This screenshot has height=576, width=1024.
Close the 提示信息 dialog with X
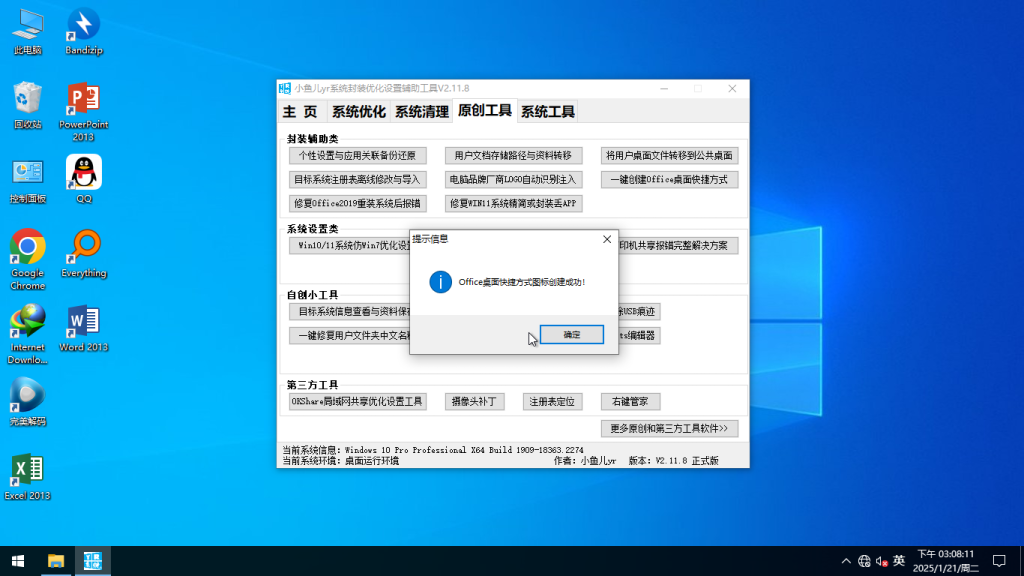click(x=606, y=239)
